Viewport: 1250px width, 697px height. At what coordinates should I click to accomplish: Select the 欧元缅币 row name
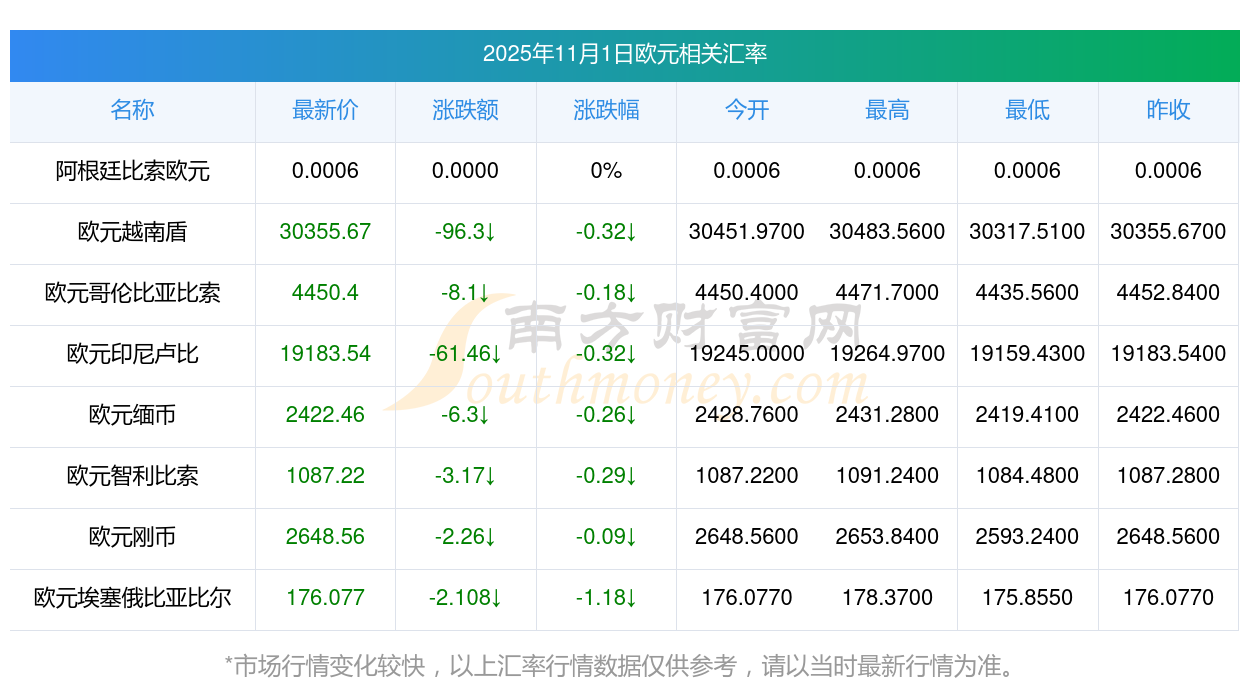[132, 415]
